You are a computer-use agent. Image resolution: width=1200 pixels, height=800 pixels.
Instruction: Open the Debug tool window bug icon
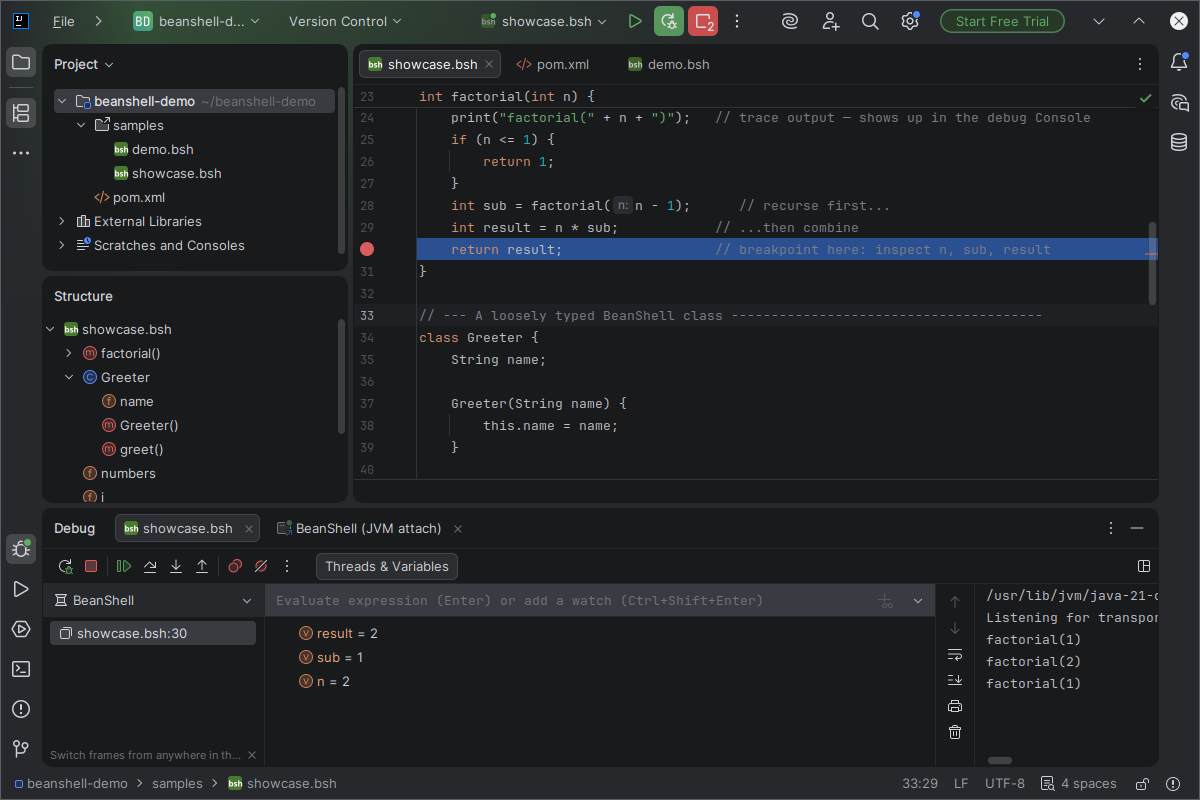click(x=20, y=548)
